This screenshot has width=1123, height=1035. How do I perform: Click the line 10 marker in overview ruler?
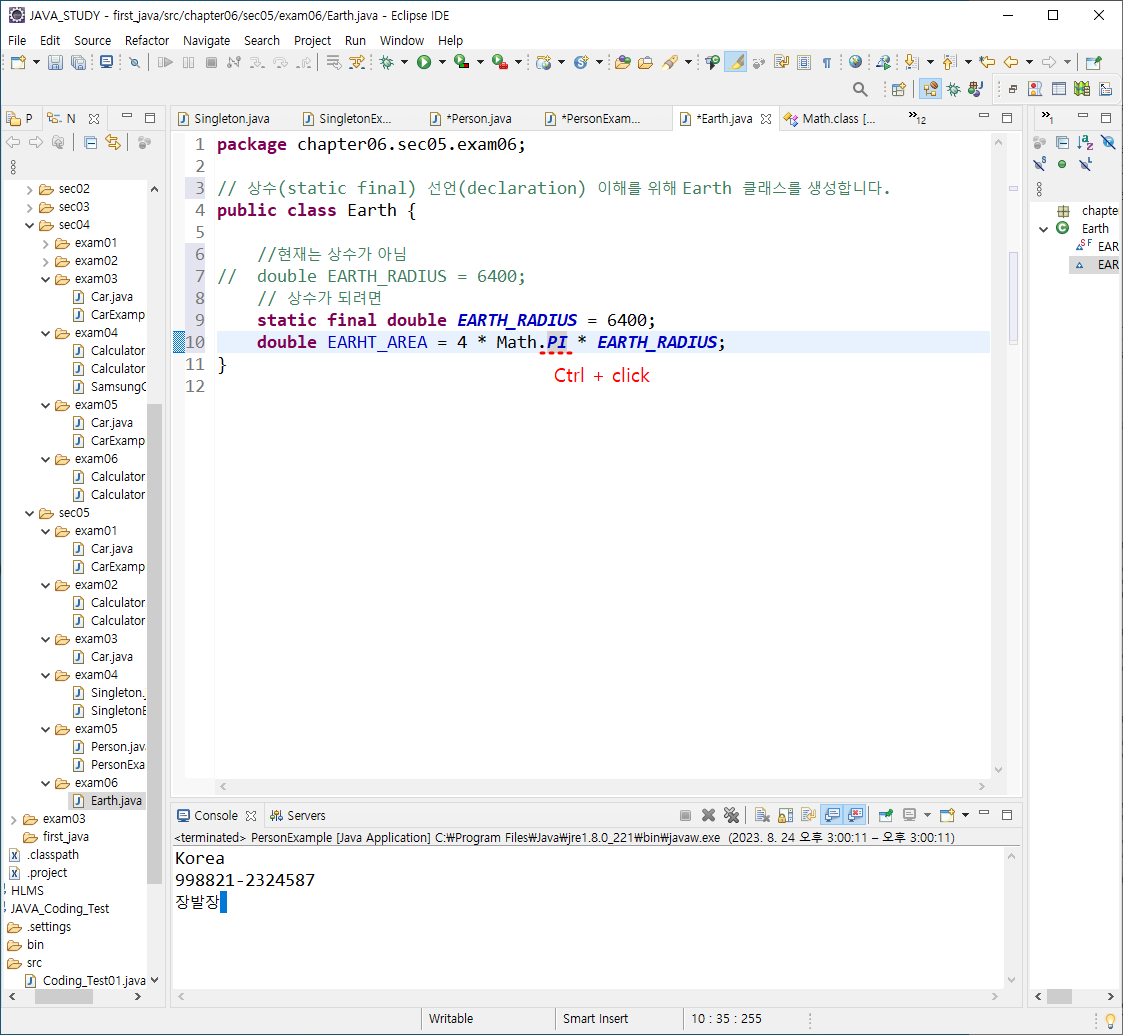pyautogui.click(x=1013, y=297)
